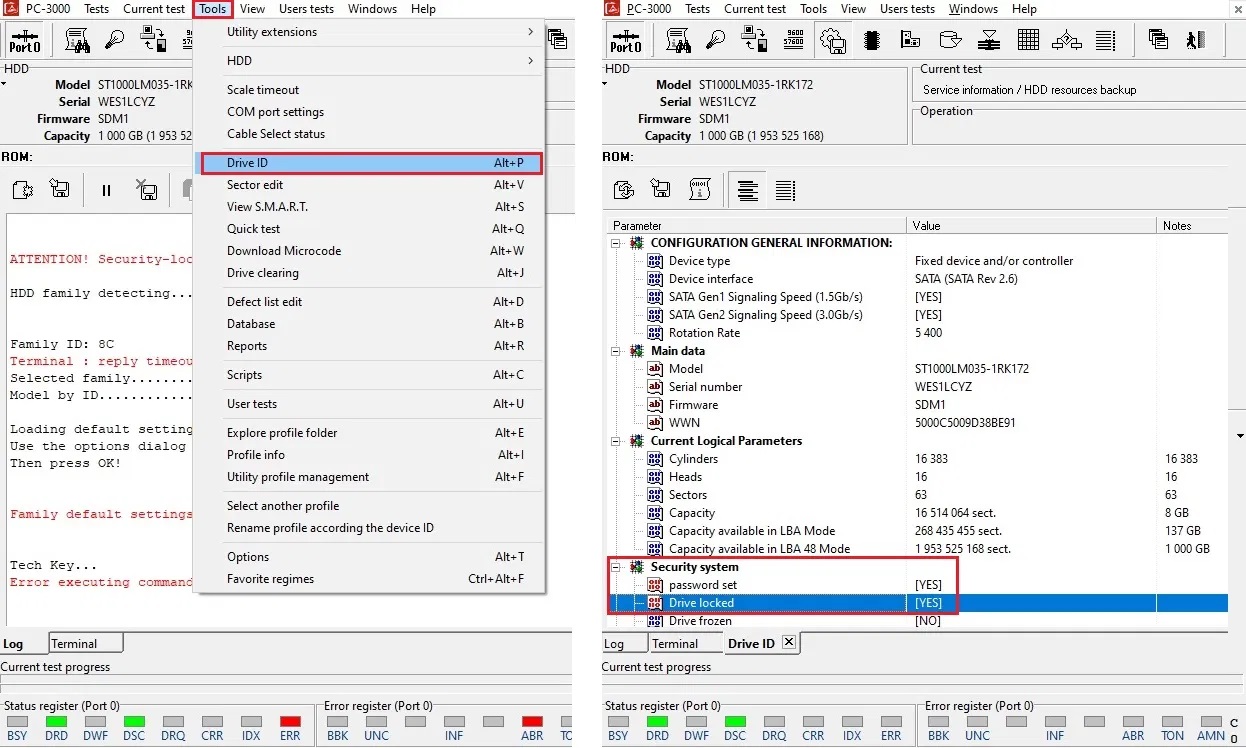This screenshot has height=748, width=1246.
Task: Pause the current test
Action: coord(107,188)
